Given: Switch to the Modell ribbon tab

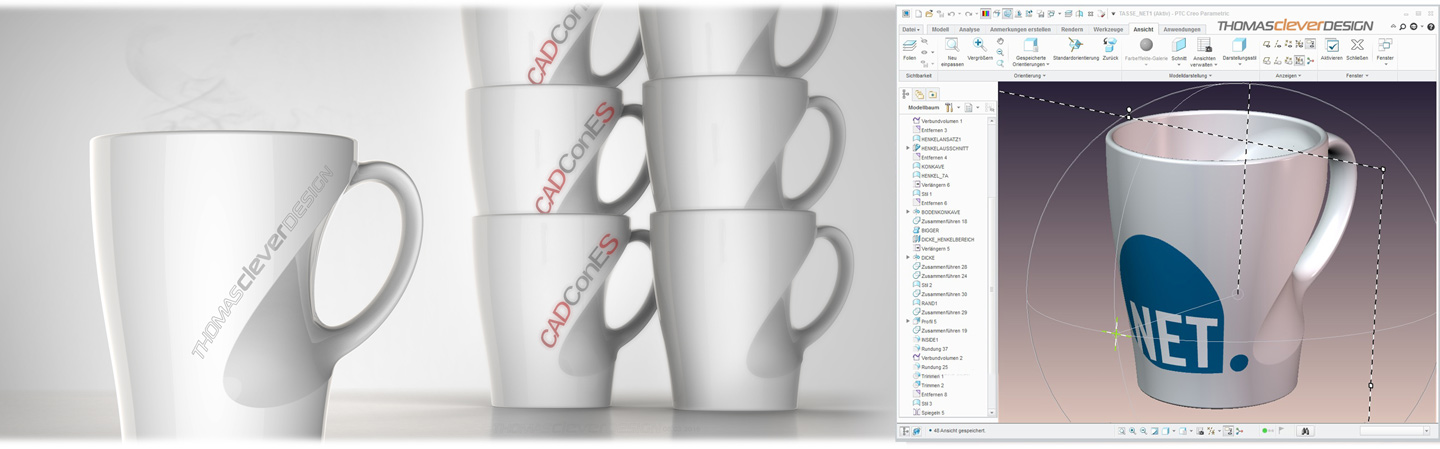Looking at the screenshot, I should [x=940, y=29].
